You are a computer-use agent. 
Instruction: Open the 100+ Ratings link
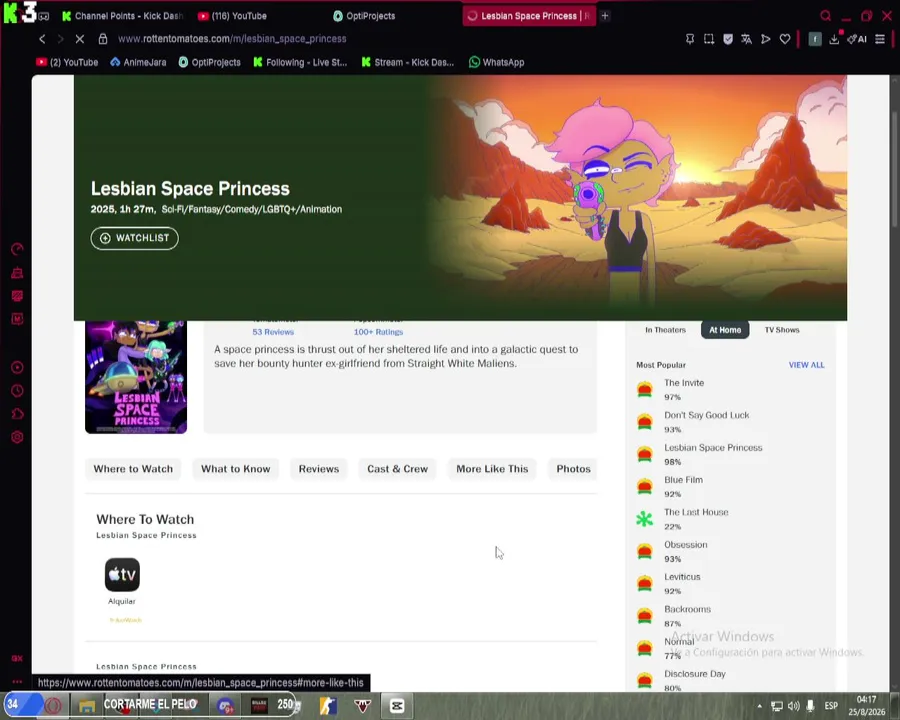point(378,332)
